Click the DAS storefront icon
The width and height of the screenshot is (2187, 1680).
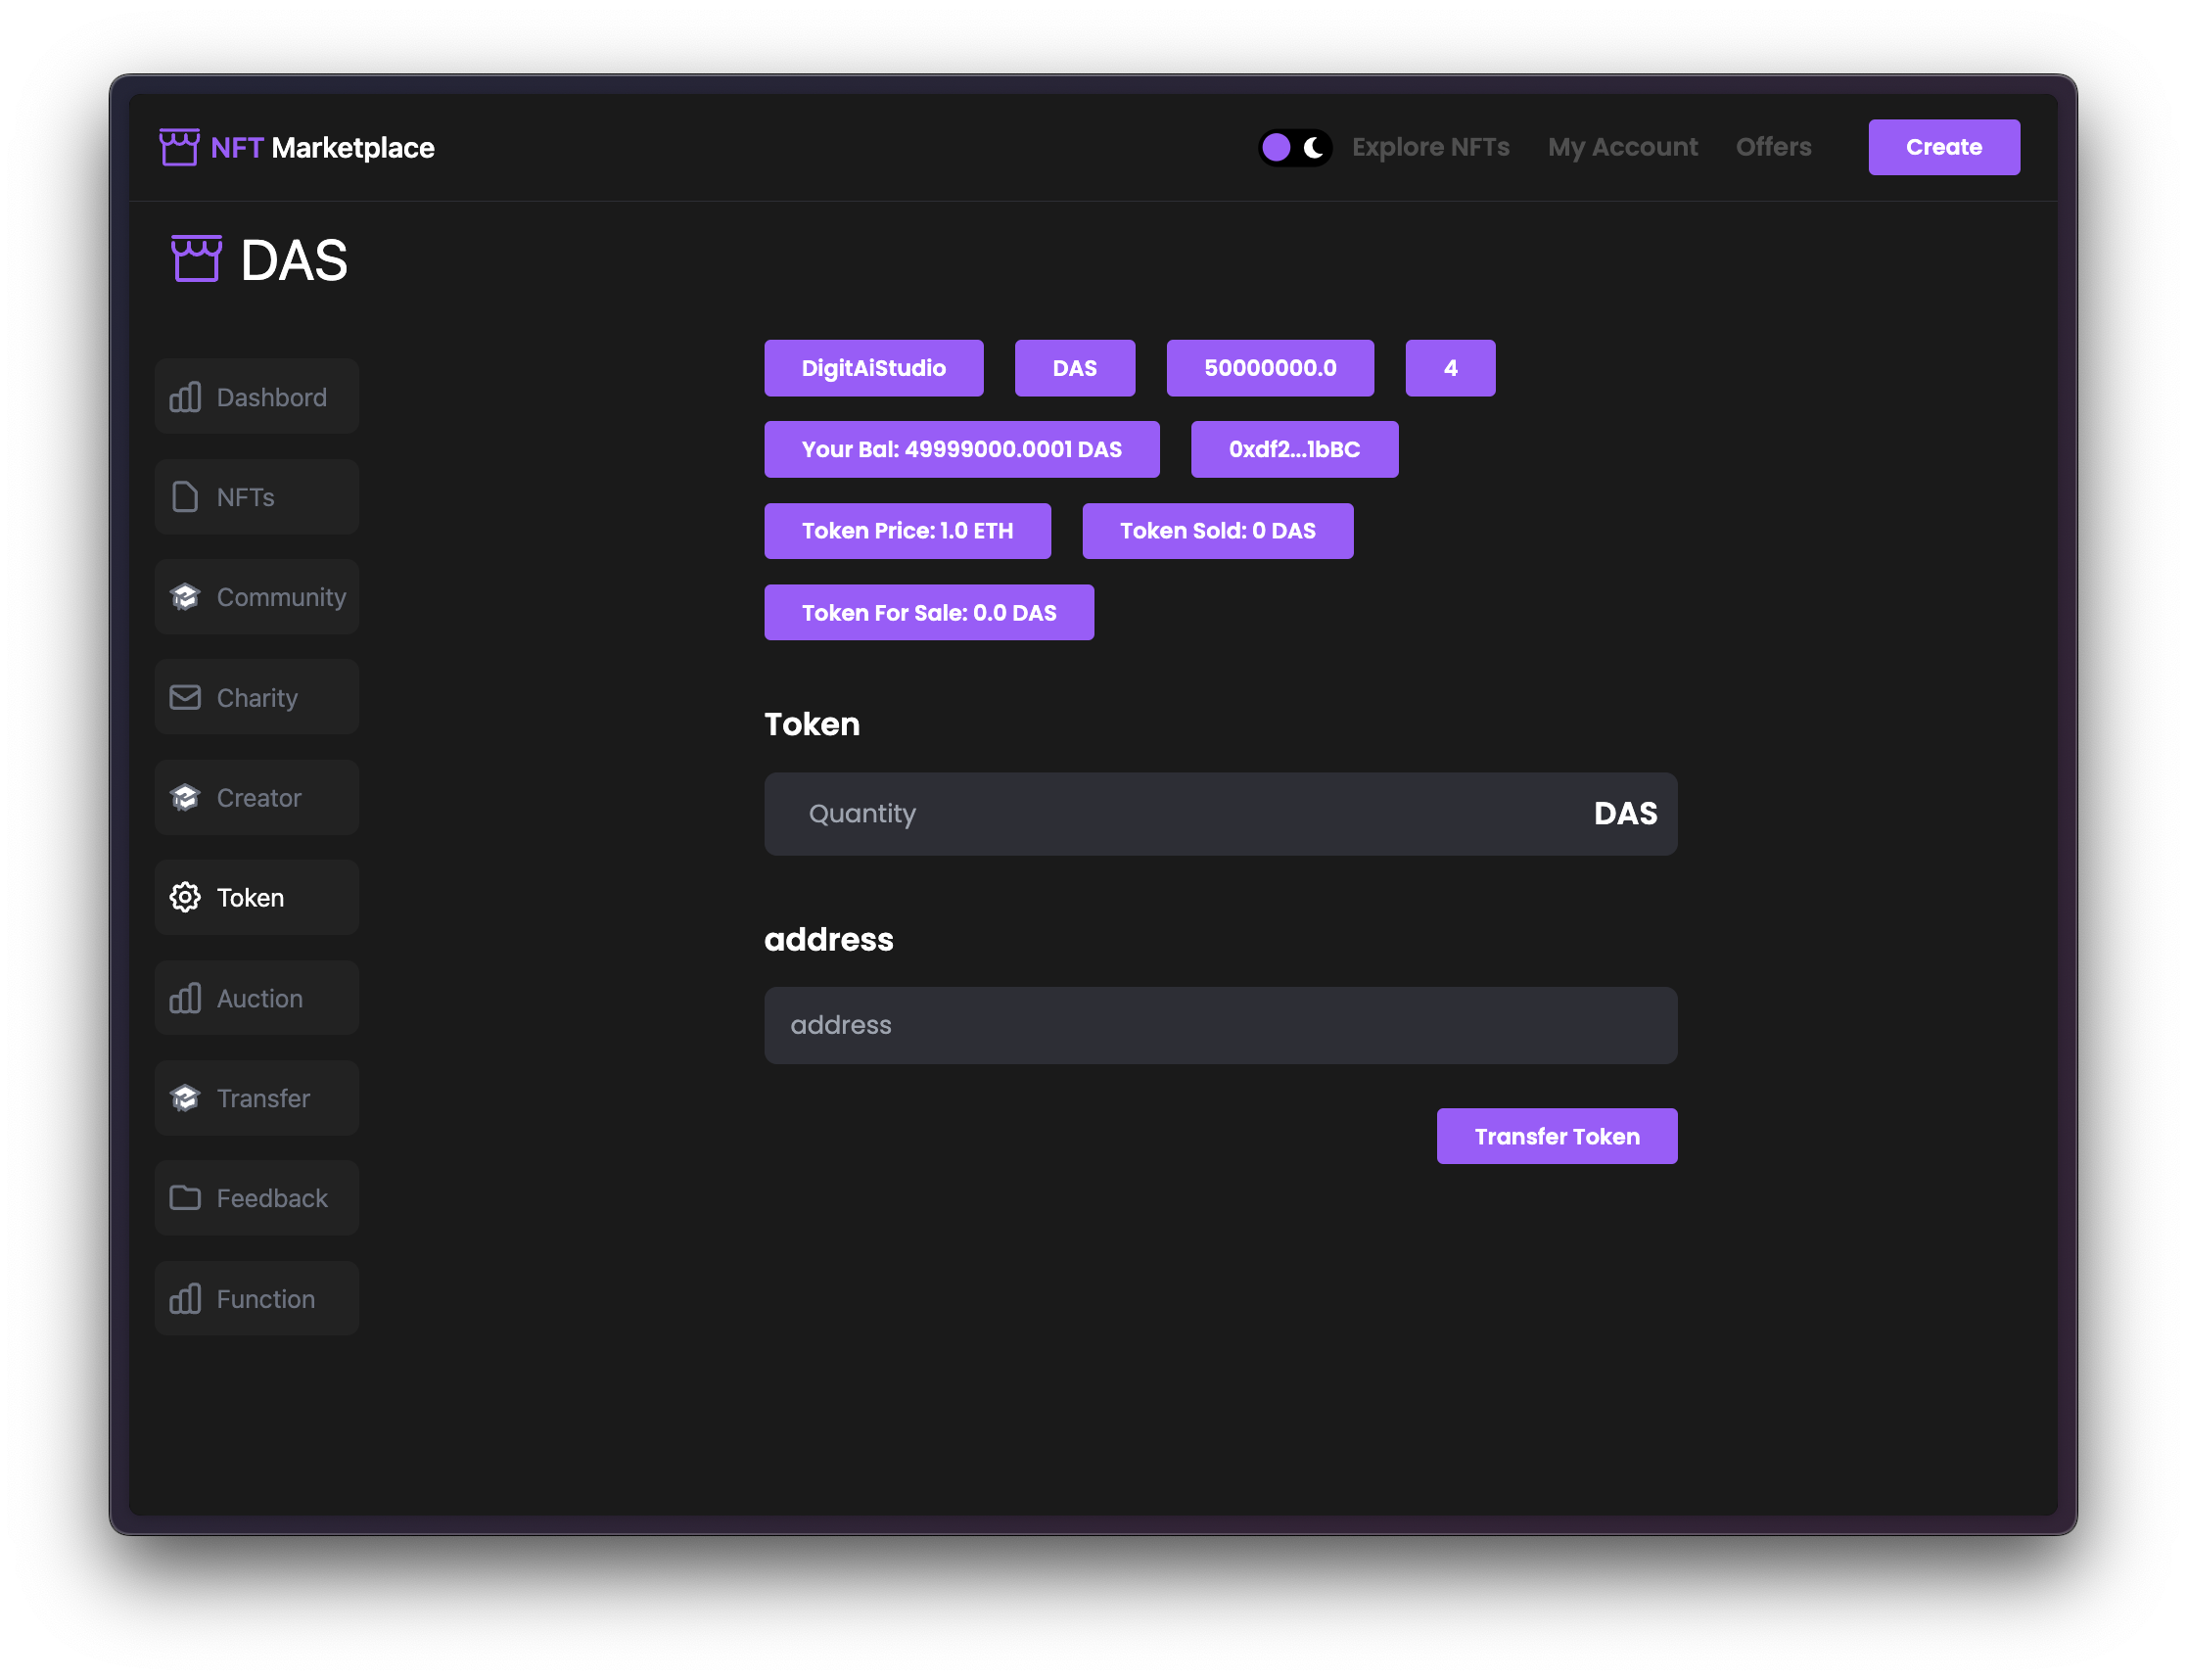tap(196, 259)
